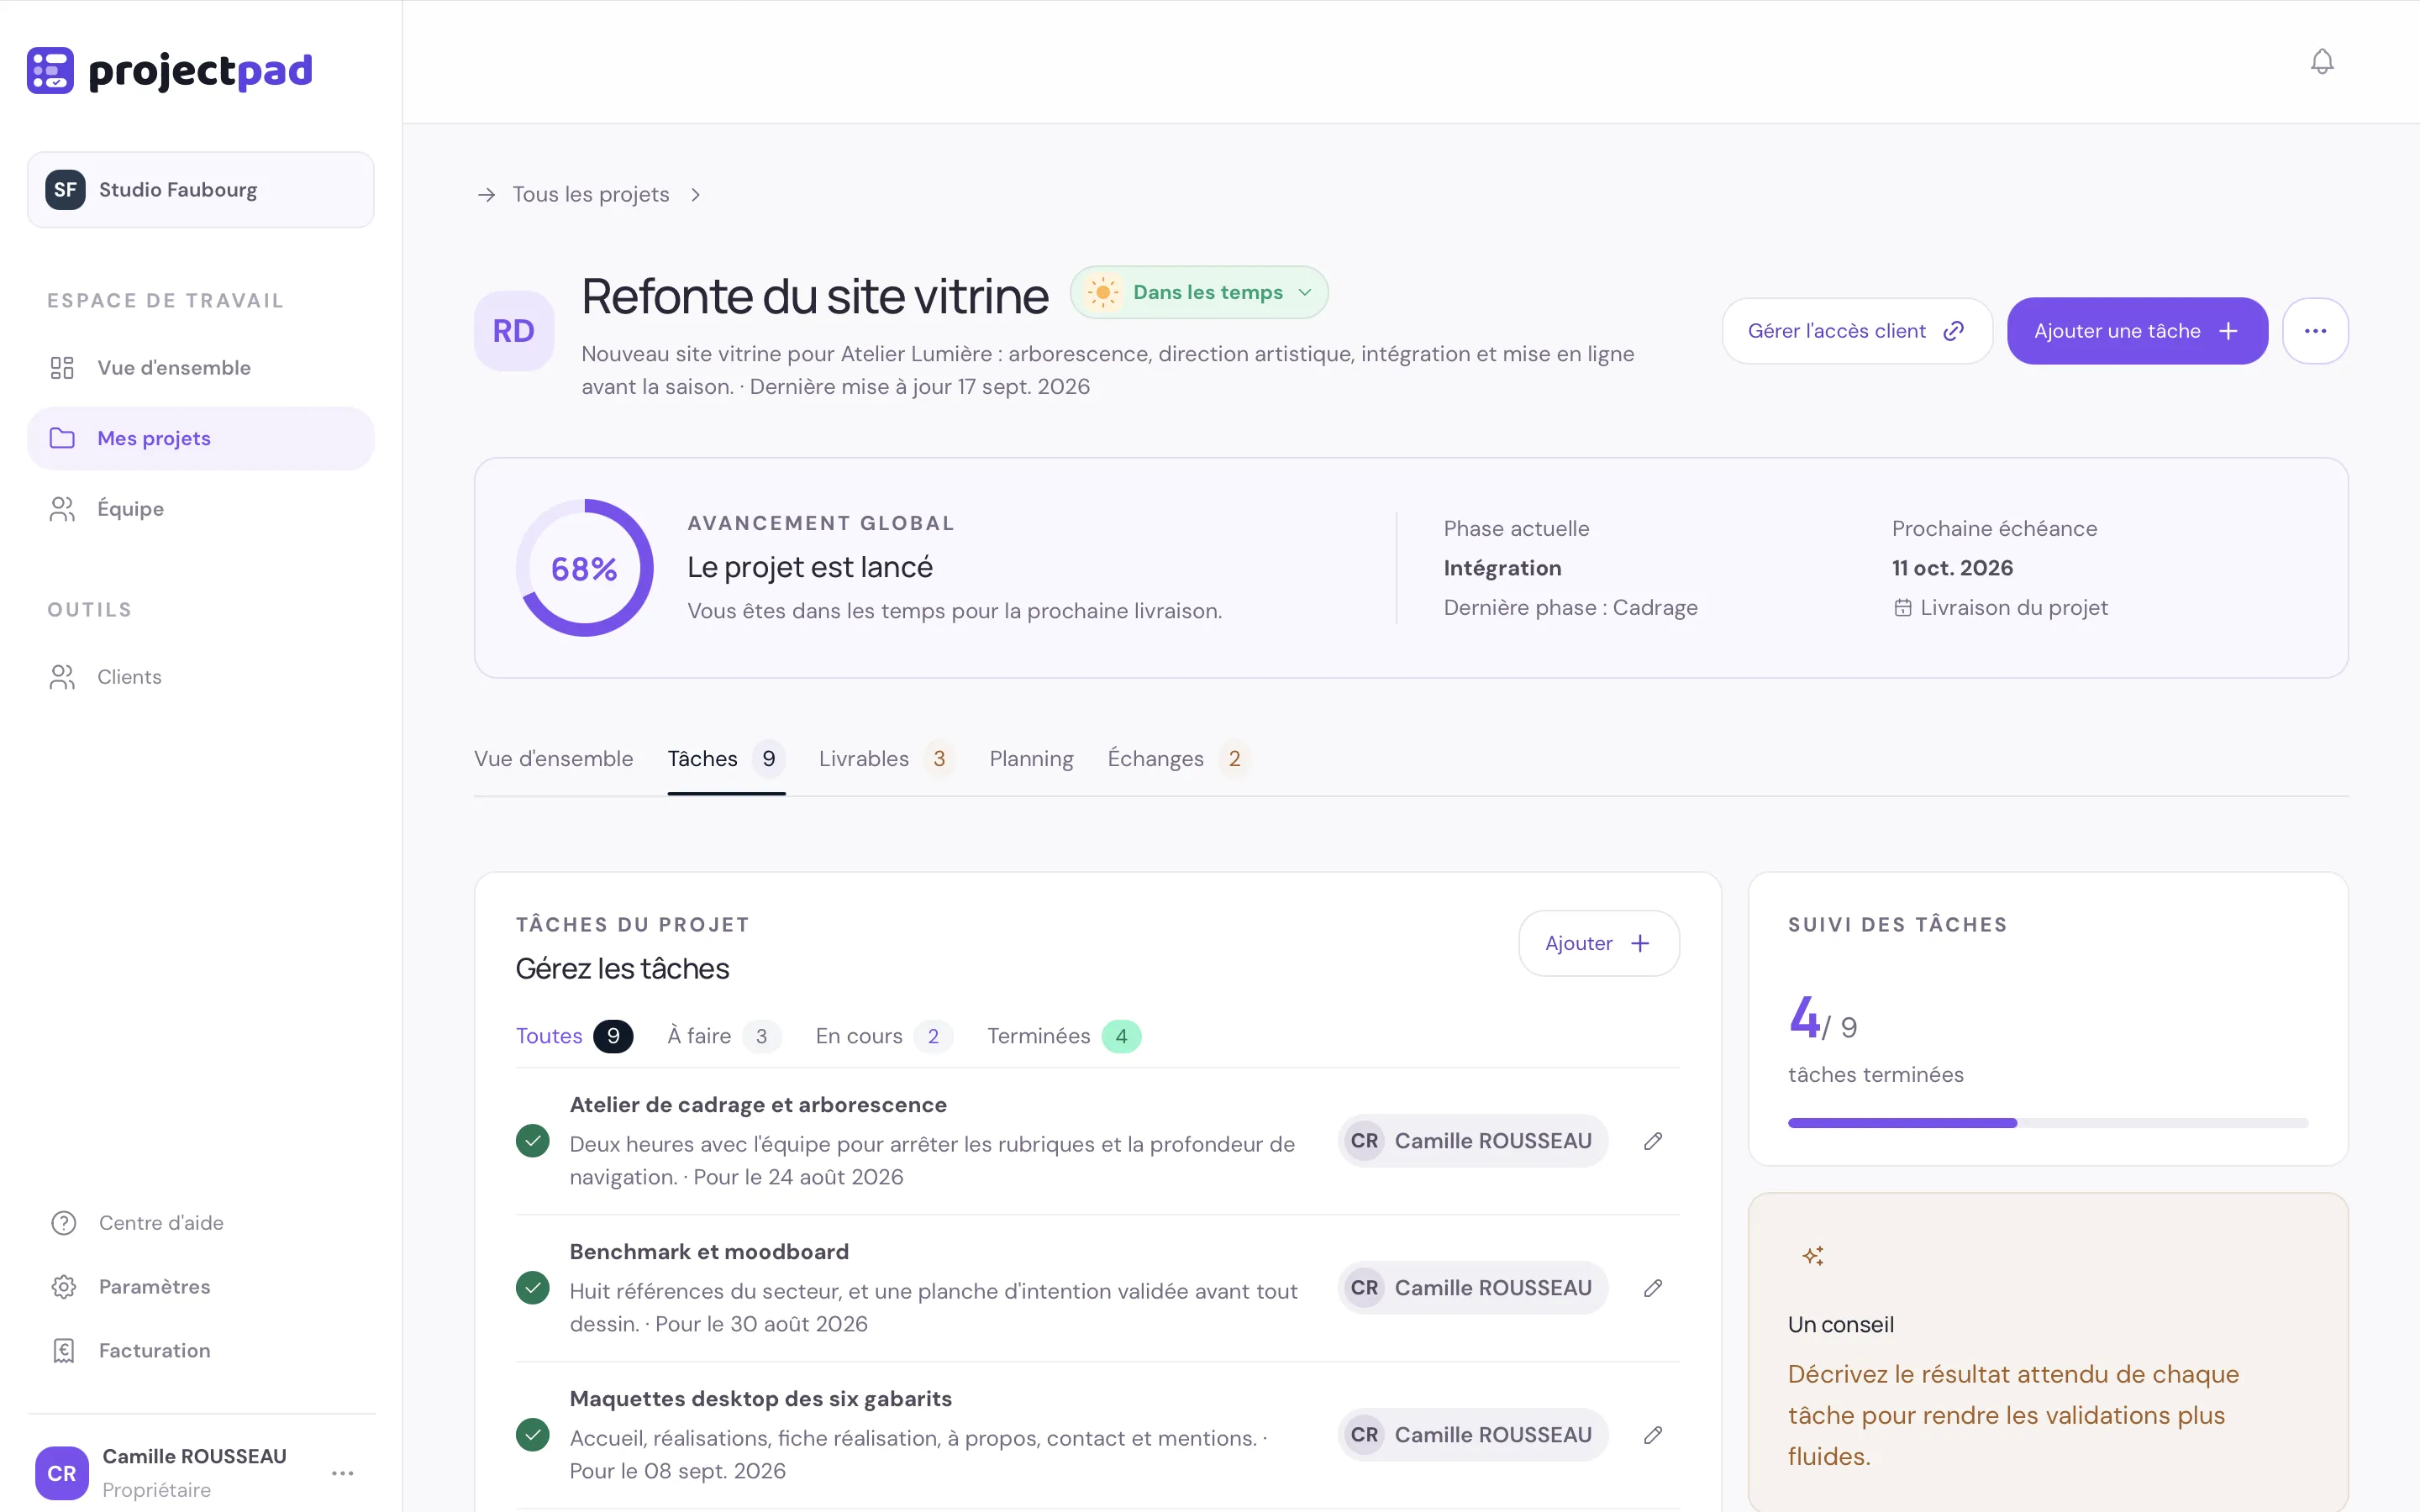The height and width of the screenshot is (1512, 2420).
Task: Click the projectpad logo icon
Action: click(50, 70)
